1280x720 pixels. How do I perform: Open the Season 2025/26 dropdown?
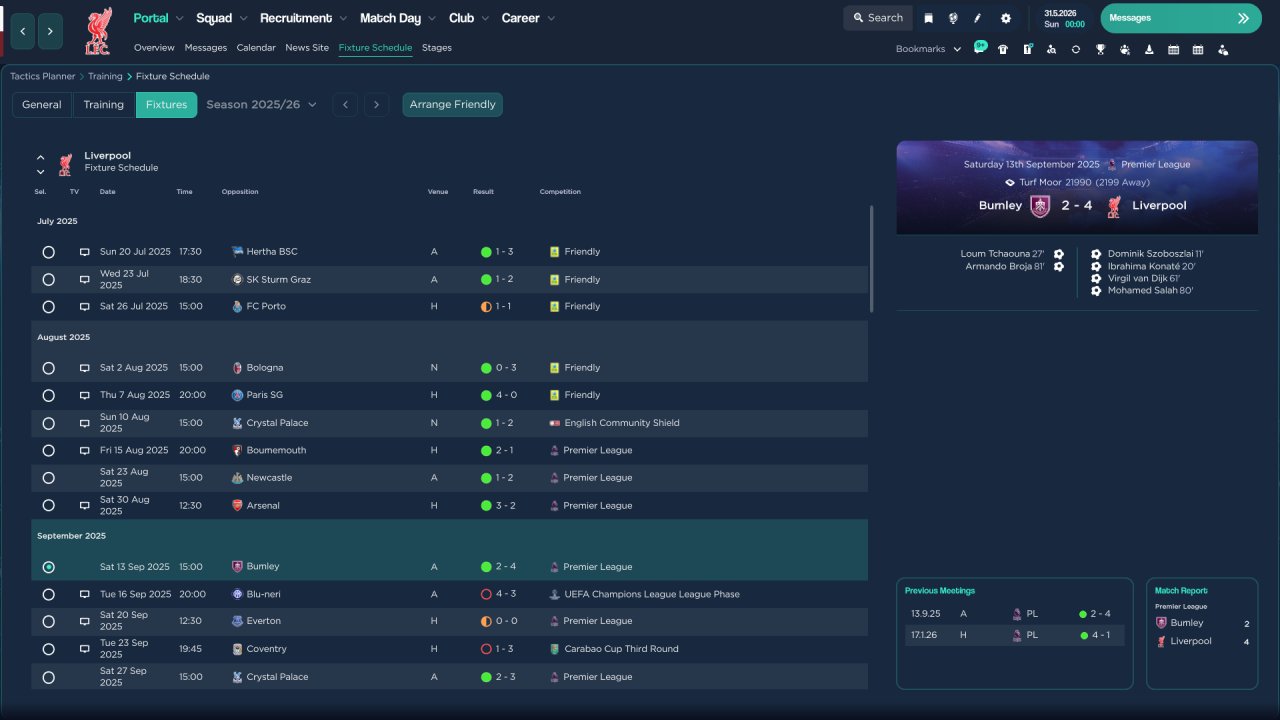pos(261,104)
